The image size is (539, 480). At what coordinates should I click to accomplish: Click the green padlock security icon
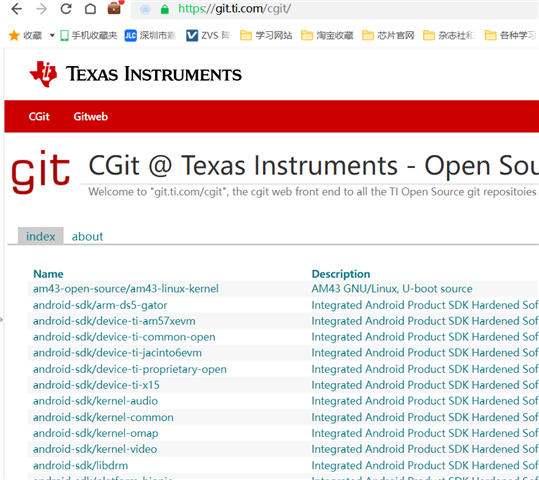point(165,9)
